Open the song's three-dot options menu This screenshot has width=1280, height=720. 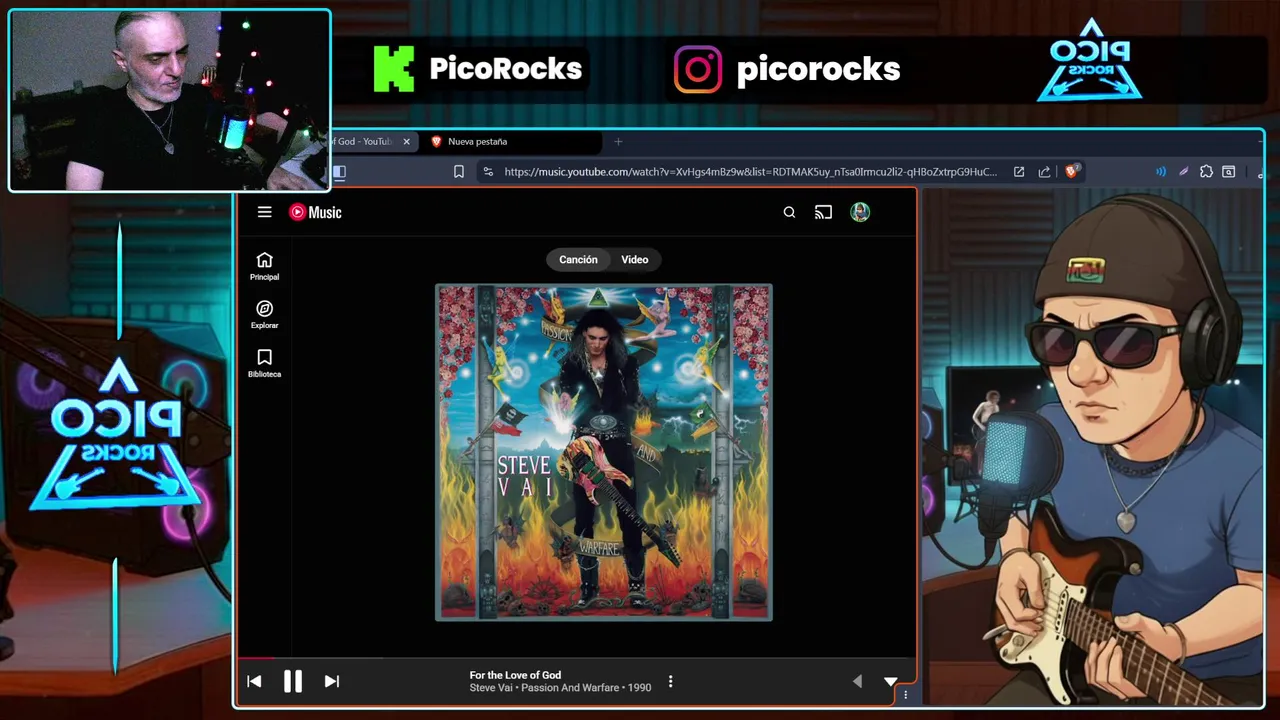point(670,681)
